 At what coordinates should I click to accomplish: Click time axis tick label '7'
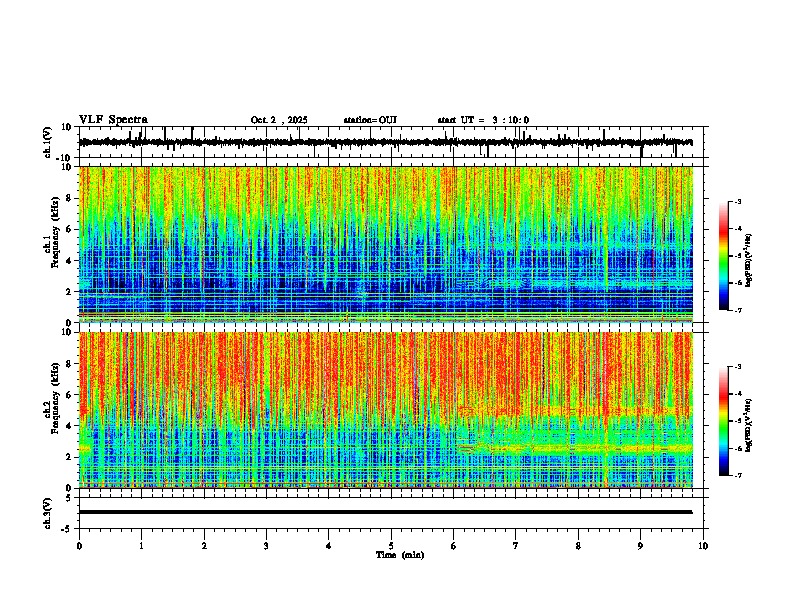coord(516,546)
